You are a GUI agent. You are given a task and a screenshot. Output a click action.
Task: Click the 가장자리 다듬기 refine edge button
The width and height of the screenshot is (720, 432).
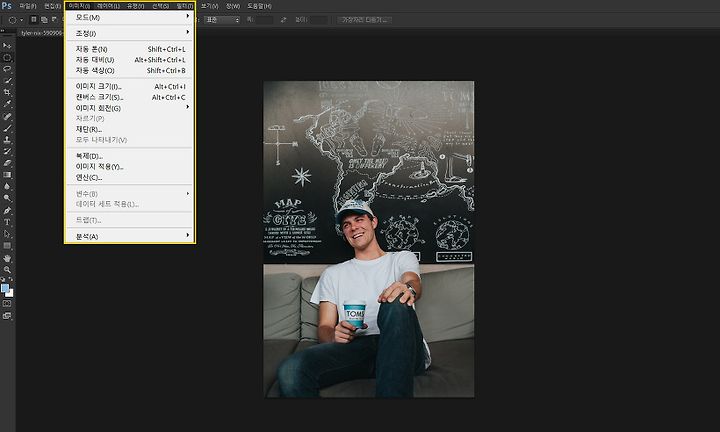pos(365,20)
